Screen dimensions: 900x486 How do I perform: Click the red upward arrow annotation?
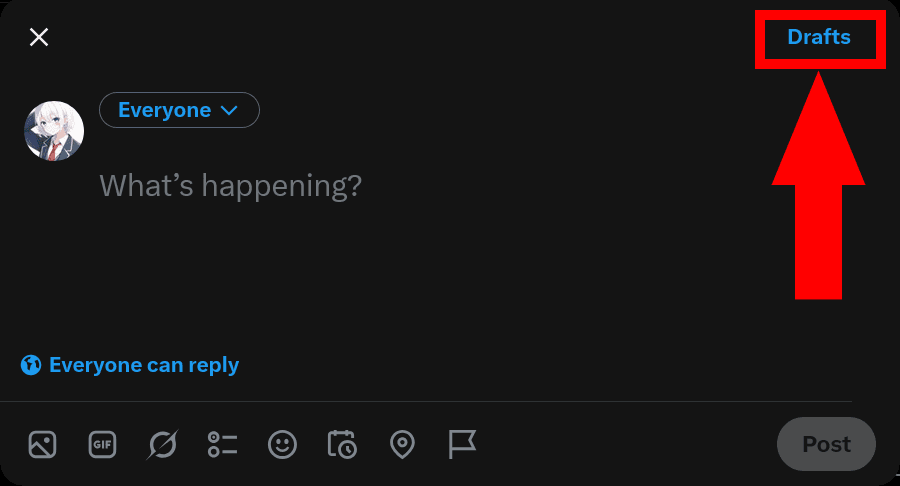(x=818, y=185)
